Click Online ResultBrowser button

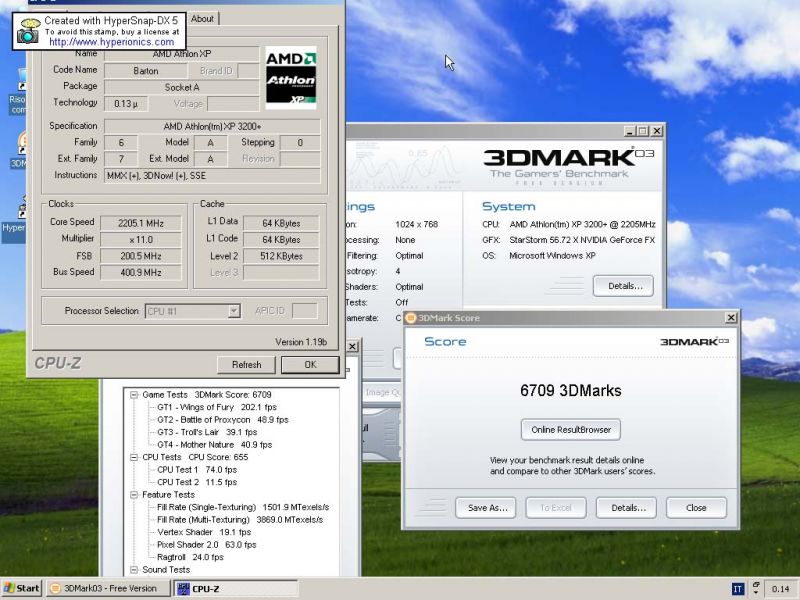(x=570, y=430)
